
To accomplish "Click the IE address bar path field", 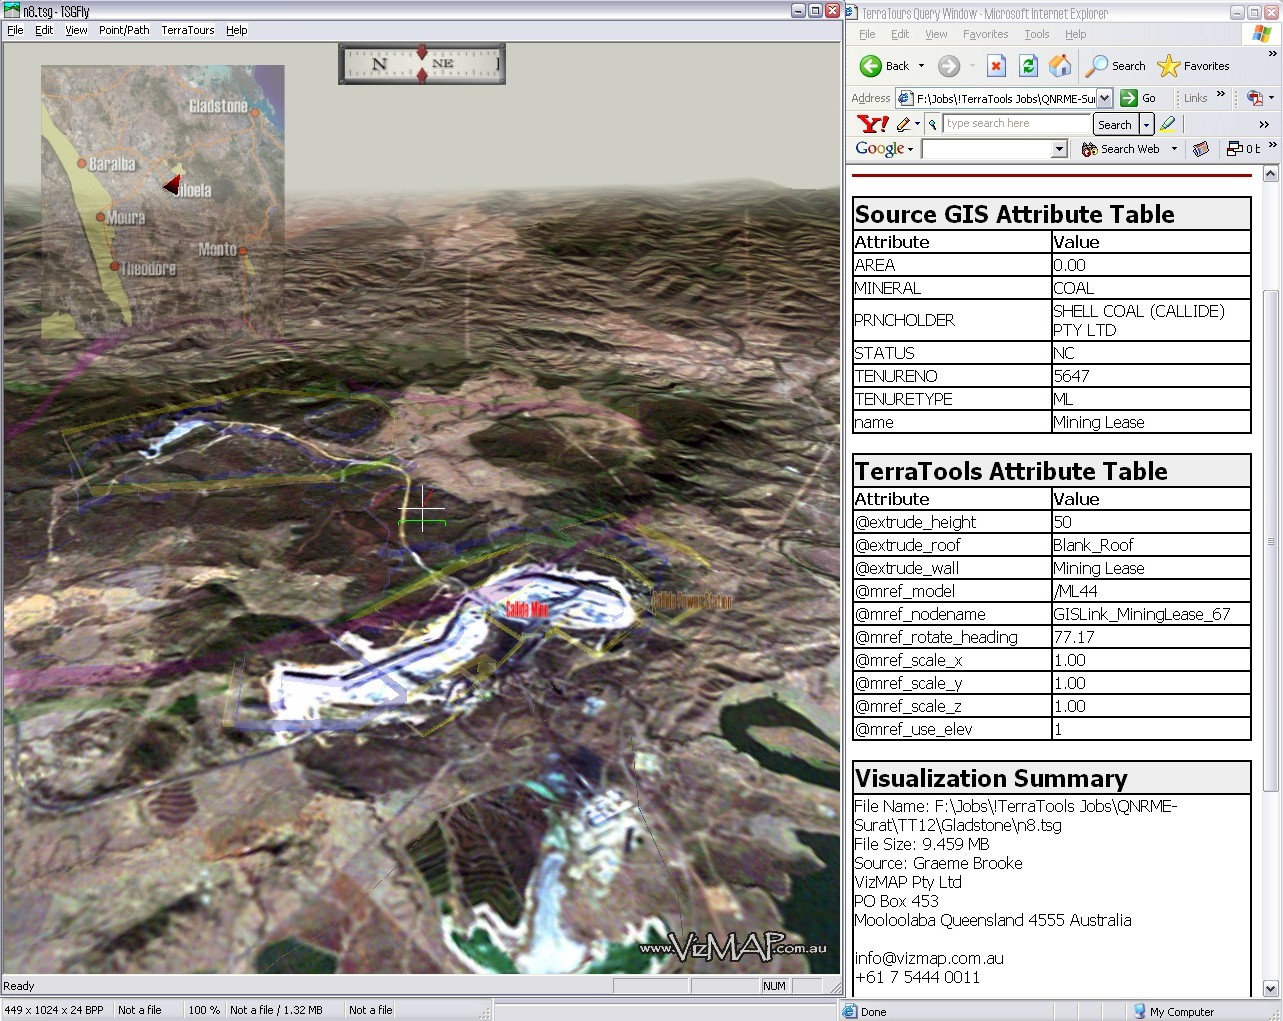I will pos(1005,98).
